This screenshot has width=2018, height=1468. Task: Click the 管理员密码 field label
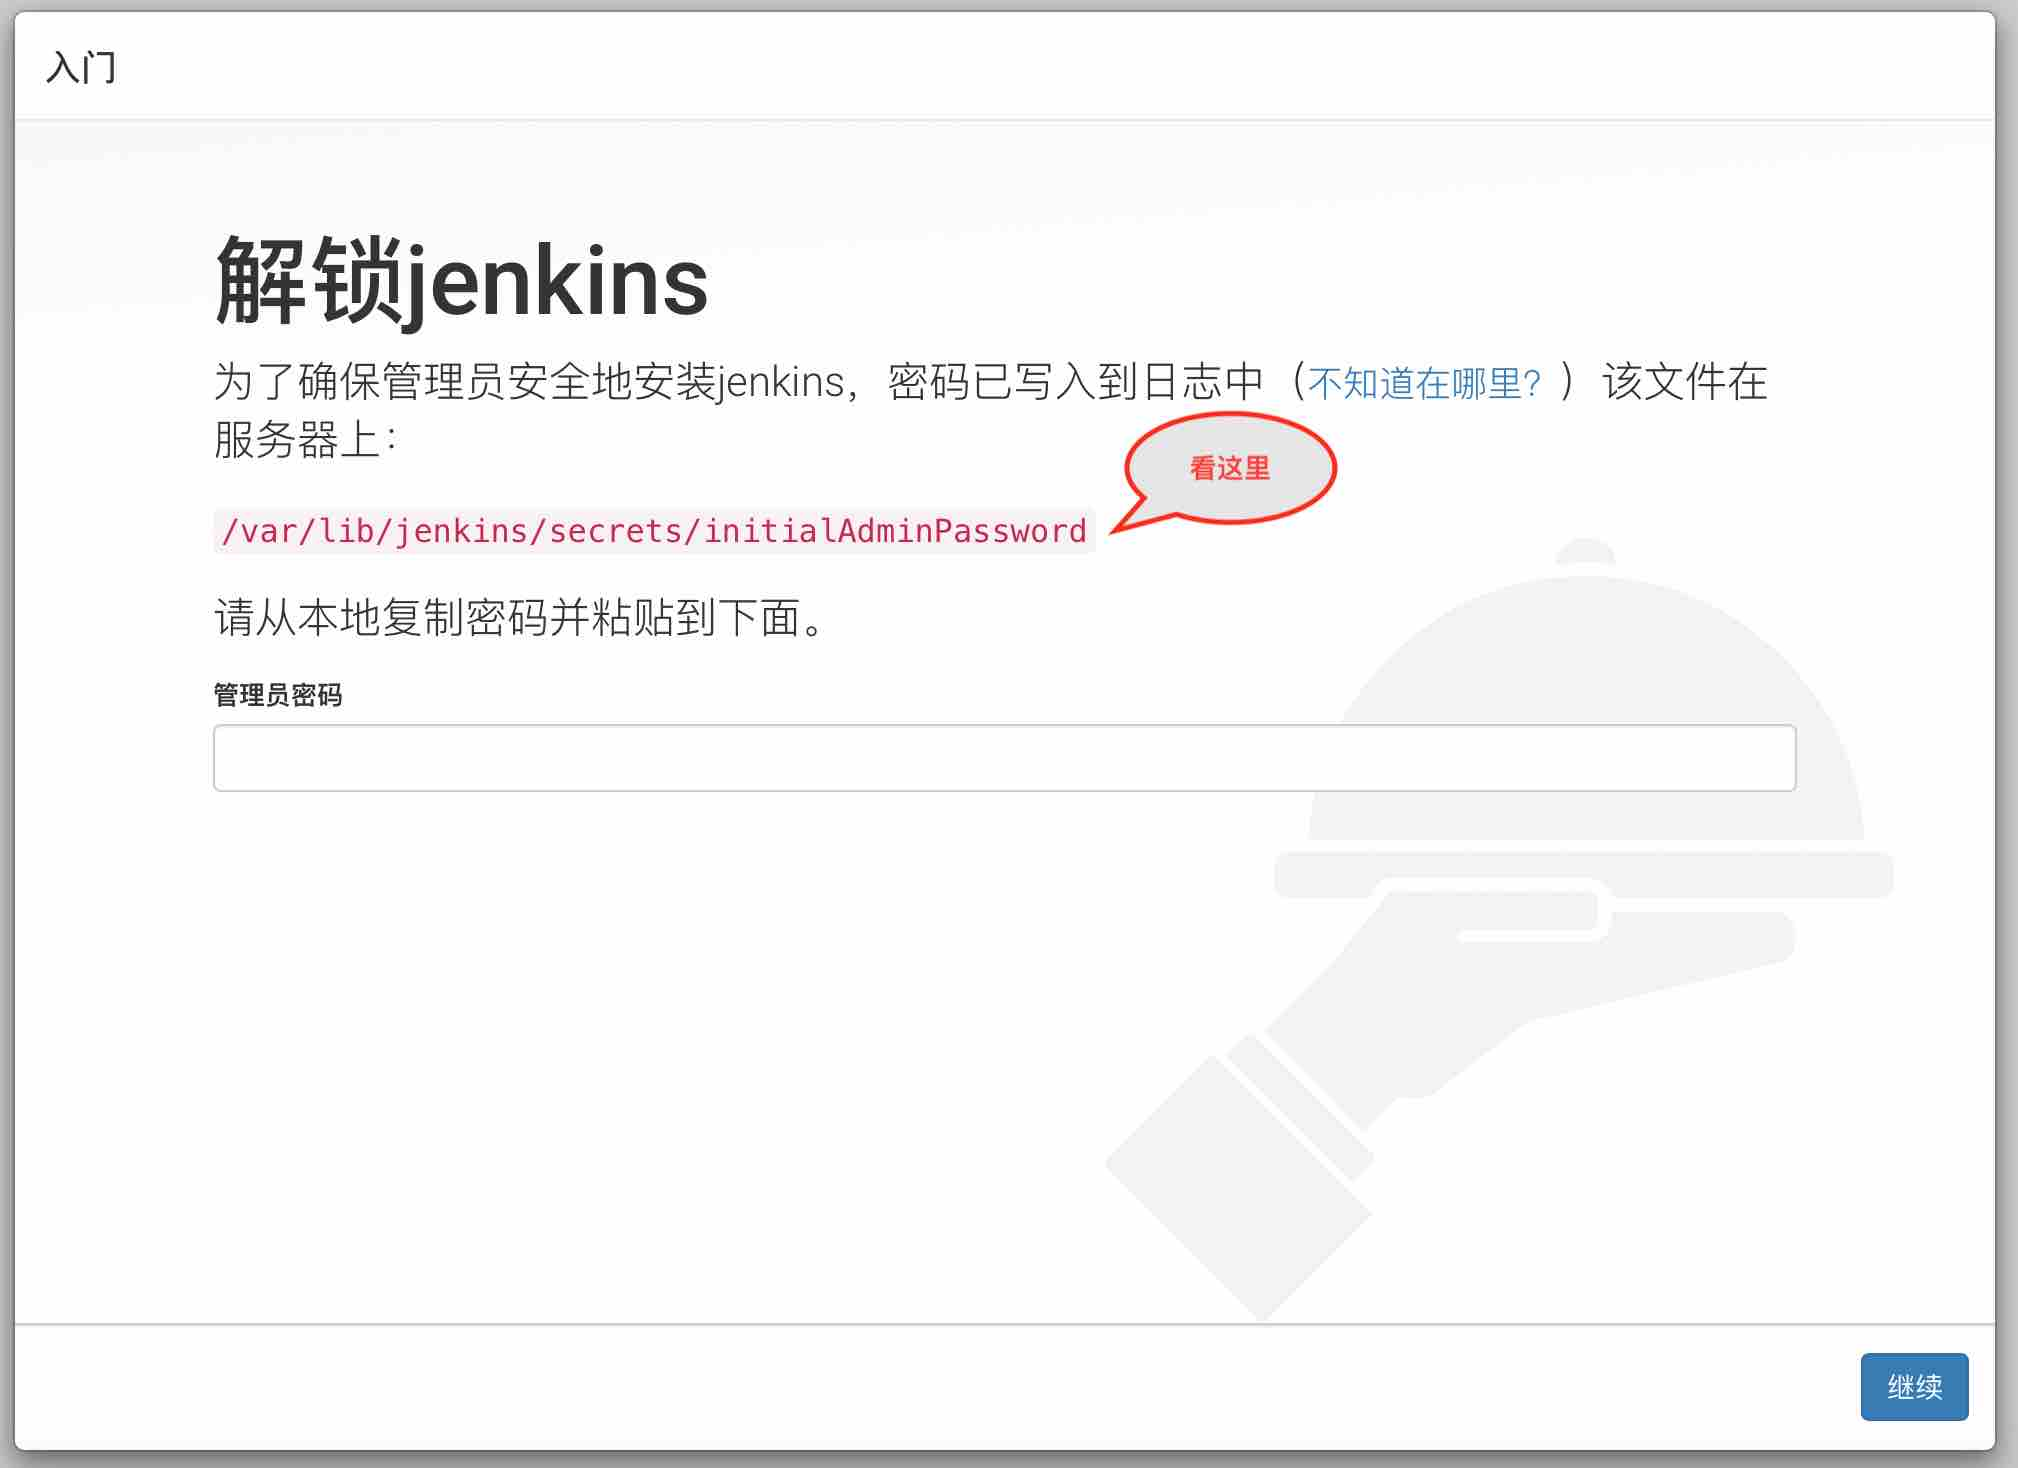click(278, 695)
